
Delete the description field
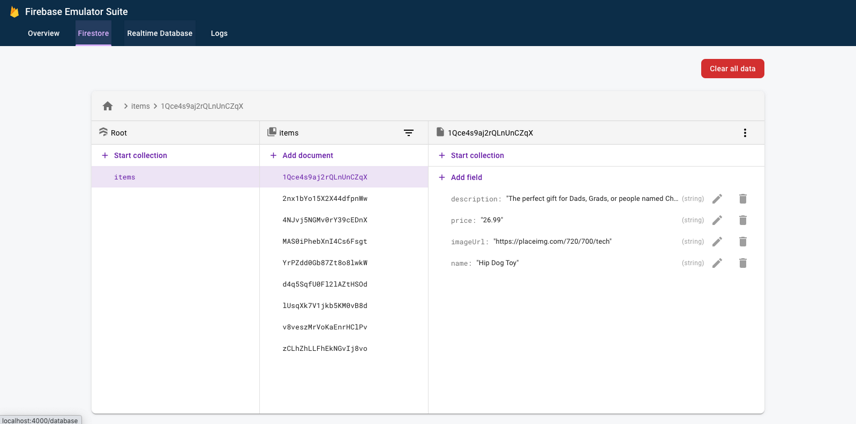[743, 199]
